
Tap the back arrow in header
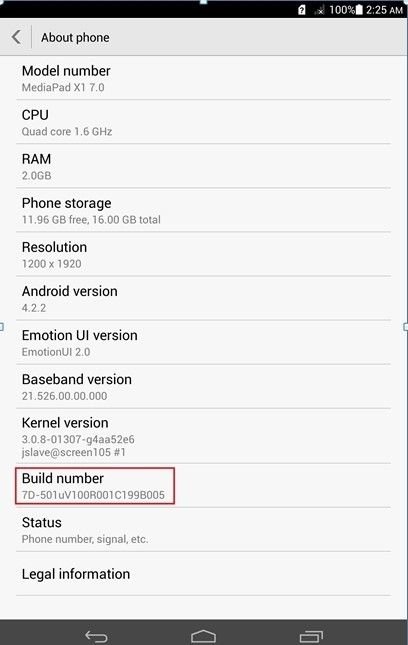pyautogui.click(x=16, y=37)
